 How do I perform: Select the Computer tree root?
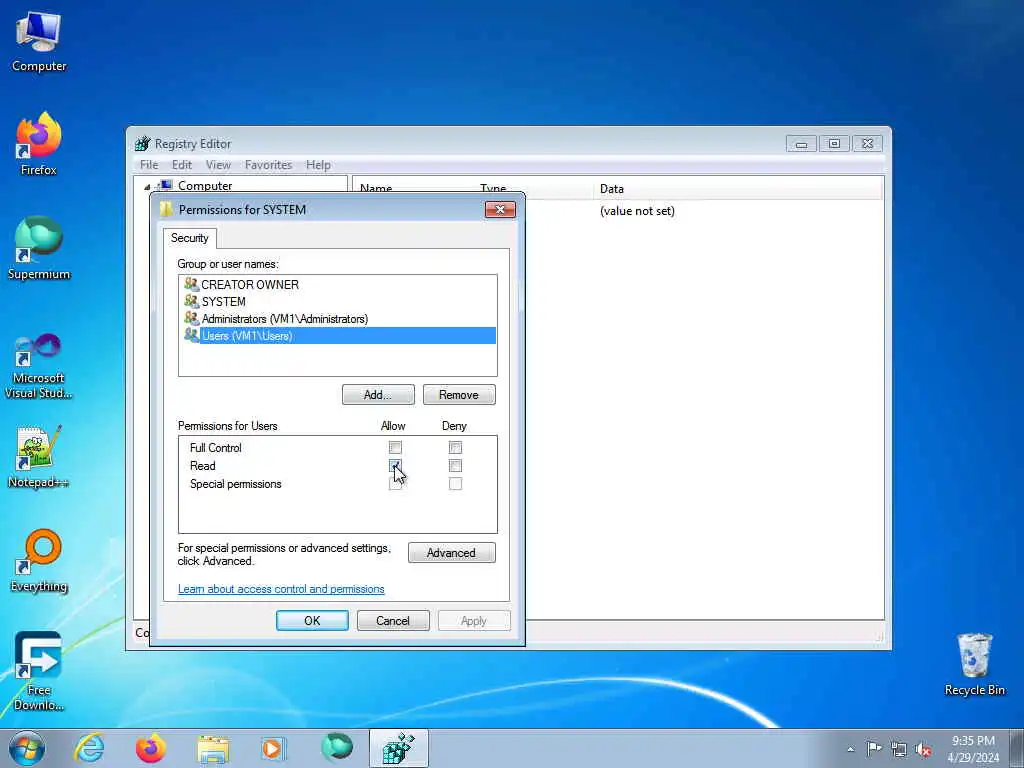204,185
